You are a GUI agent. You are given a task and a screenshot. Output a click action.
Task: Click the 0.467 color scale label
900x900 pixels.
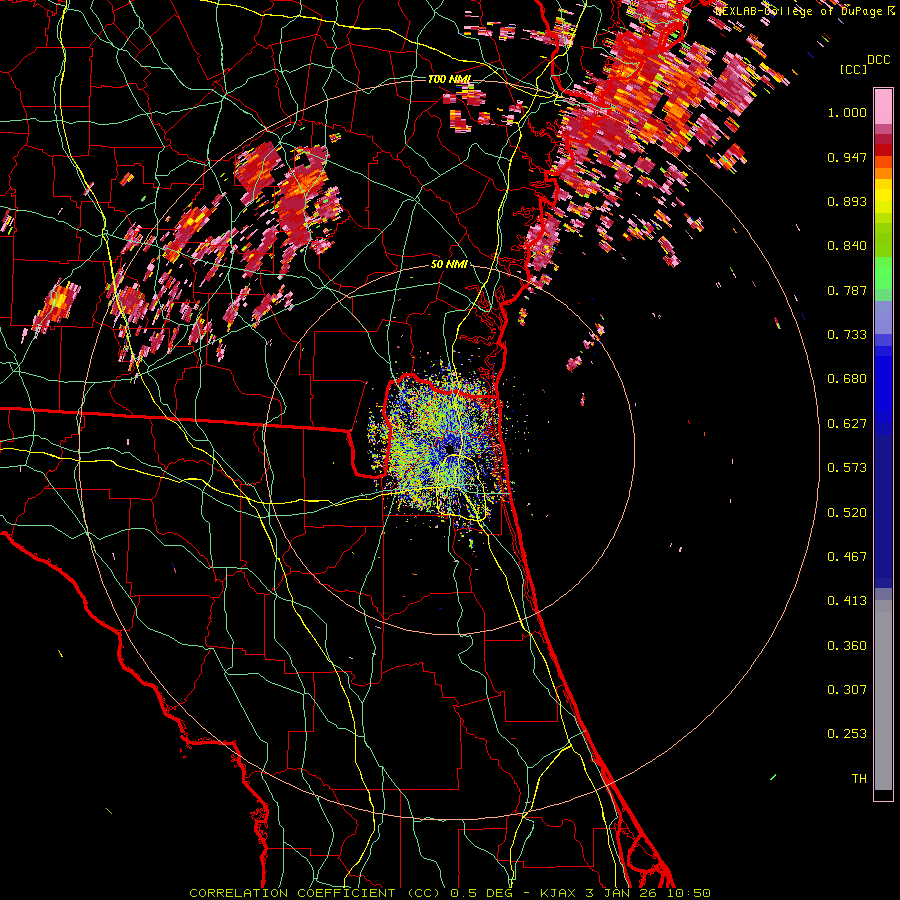[x=847, y=557]
